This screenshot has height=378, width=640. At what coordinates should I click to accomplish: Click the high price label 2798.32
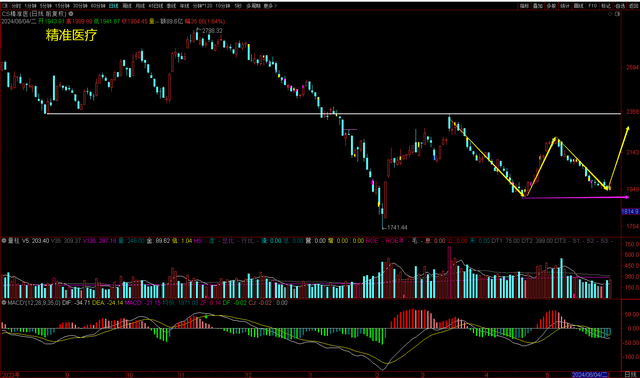[x=212, y=31]
